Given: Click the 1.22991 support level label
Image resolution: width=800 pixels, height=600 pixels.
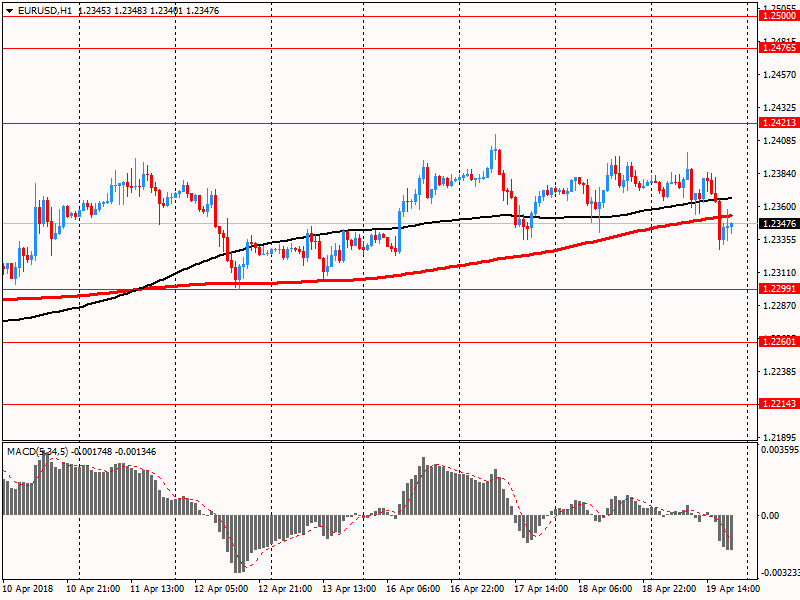Looking at the screenshot, I should click(778, 289).
